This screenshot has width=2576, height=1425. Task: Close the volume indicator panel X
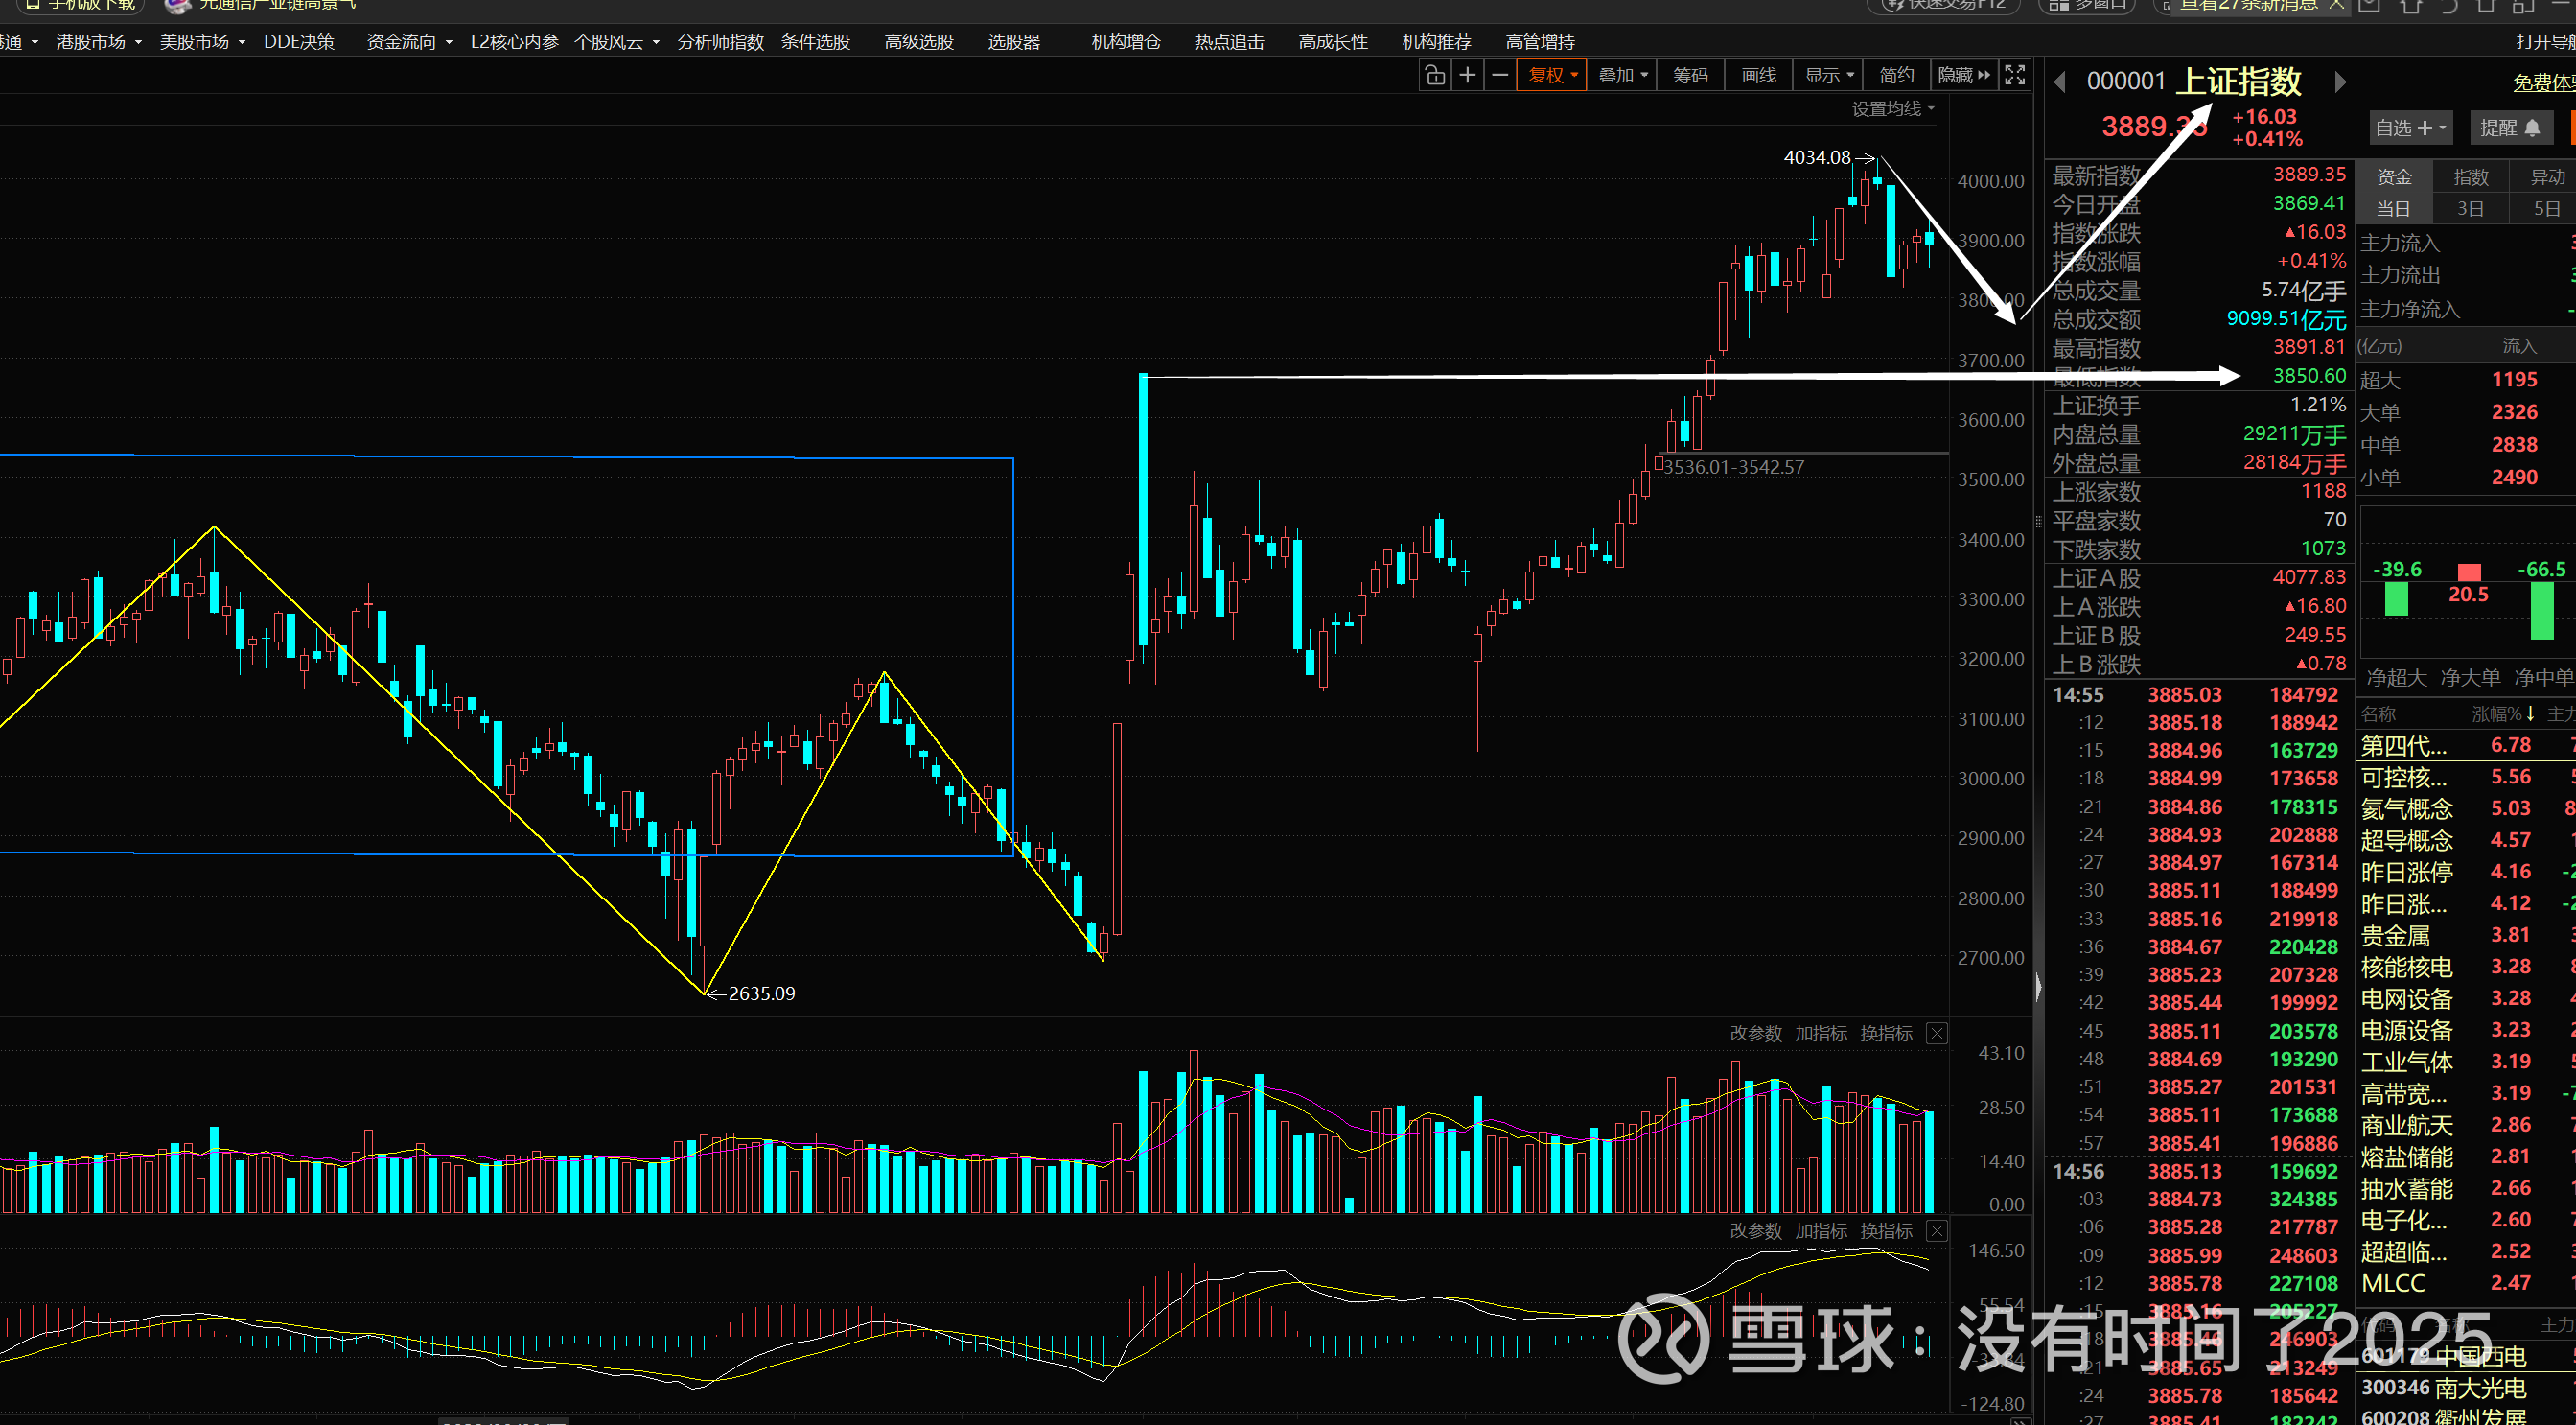pos(1937,1033)
